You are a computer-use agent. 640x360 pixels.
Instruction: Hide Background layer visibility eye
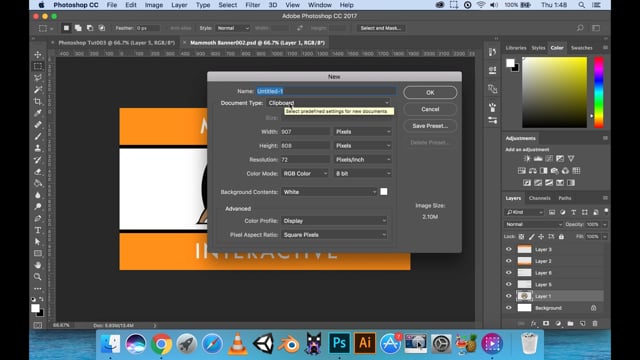509,308
